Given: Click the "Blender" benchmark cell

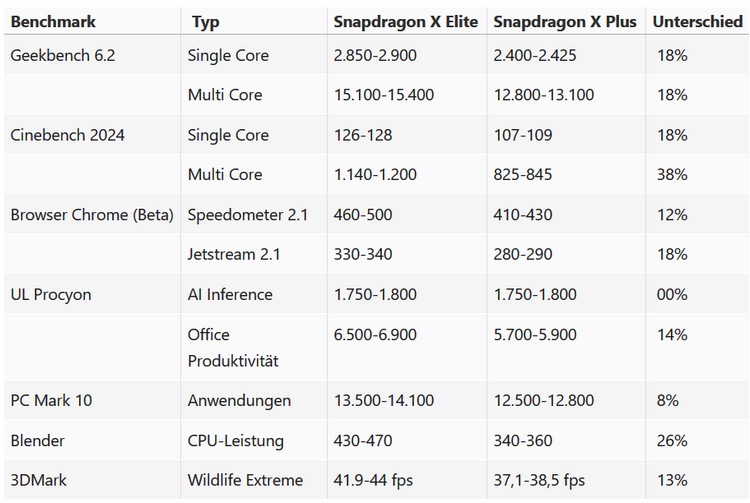Looking at the screenshot, I should [38, 440].
